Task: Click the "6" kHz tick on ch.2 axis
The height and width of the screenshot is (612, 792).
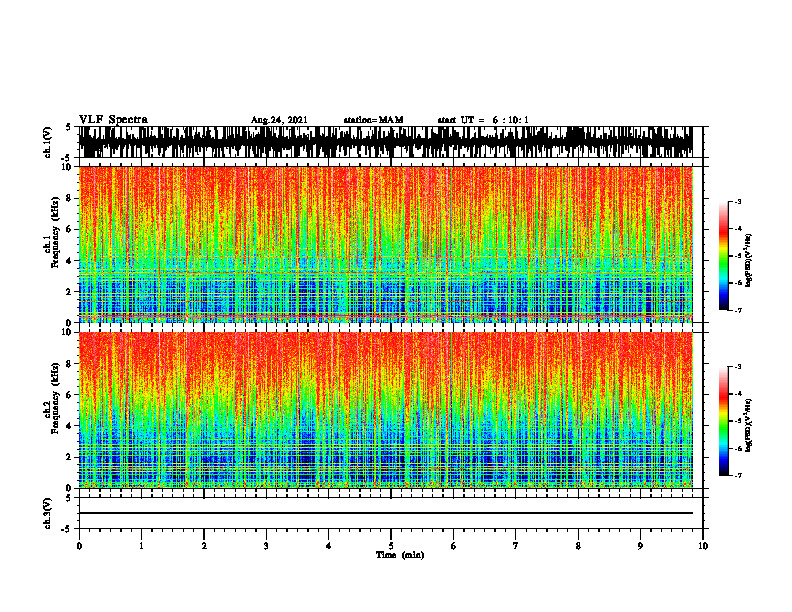Action: (x=70, y=395)
